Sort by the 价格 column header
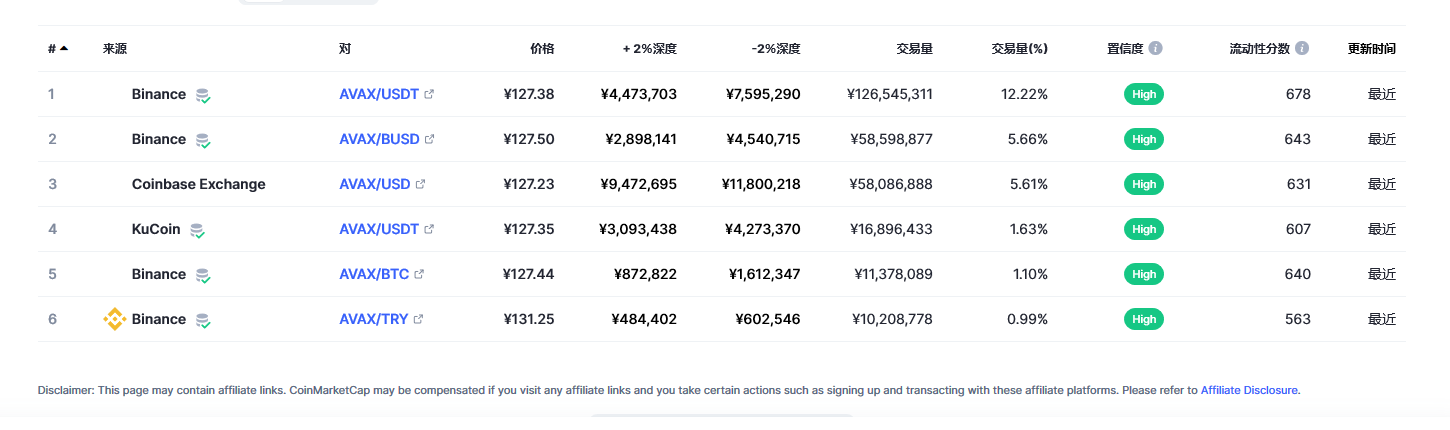This screenshot has width=1450, height=430. [x=542, y=48]
